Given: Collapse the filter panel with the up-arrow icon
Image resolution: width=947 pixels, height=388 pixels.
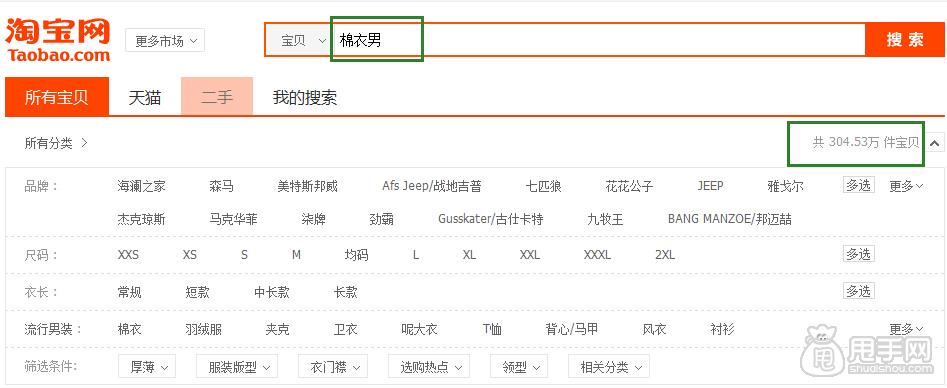Looking at the screenshot, I should (x=934, y=143).
